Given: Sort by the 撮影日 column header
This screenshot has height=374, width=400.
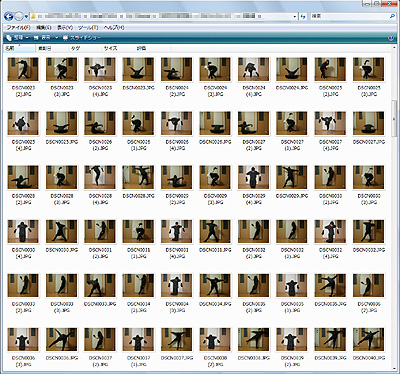Looking at the screenshot, I should point(52,49).
